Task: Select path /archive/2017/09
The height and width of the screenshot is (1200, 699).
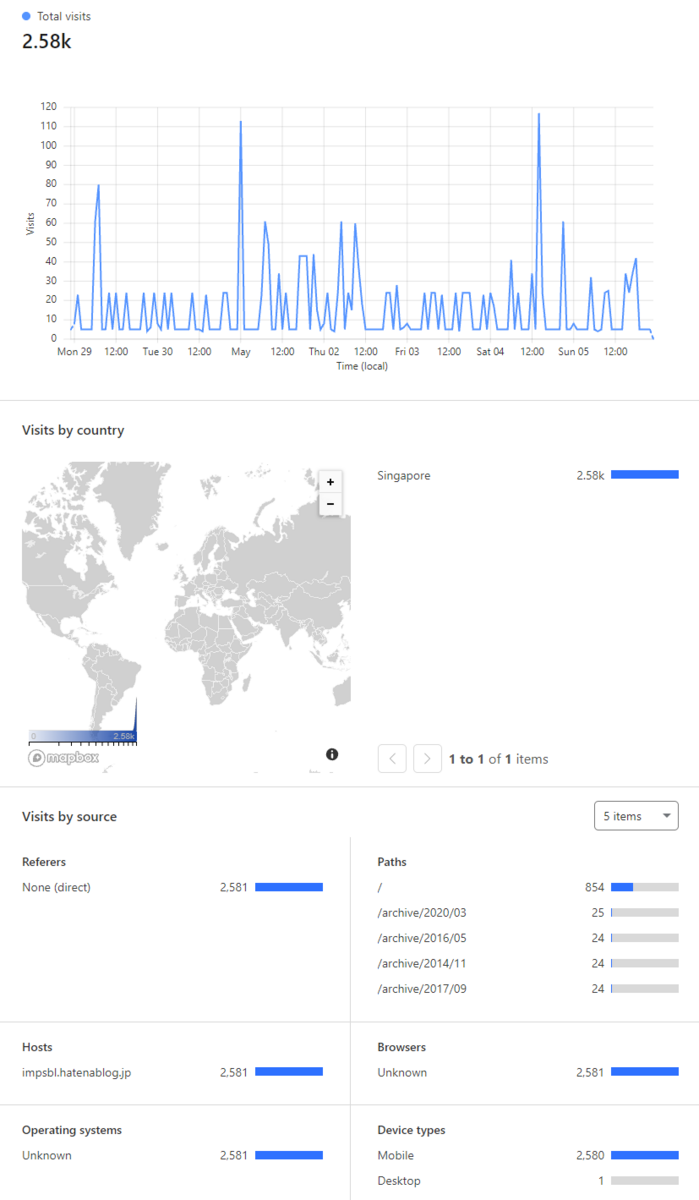Action: [x=422, y=989]
